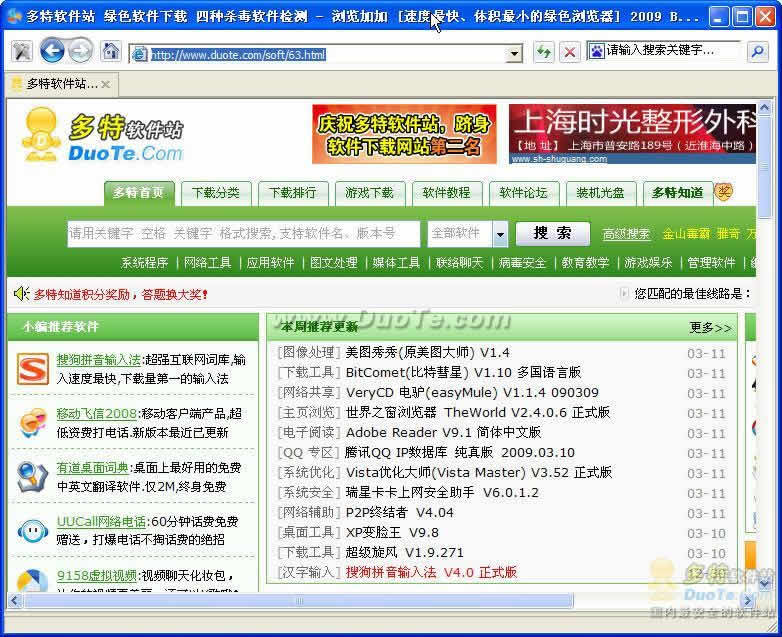
Task: Click the 多特知道积分奖励 announcement link
Action: click(121, 294)
